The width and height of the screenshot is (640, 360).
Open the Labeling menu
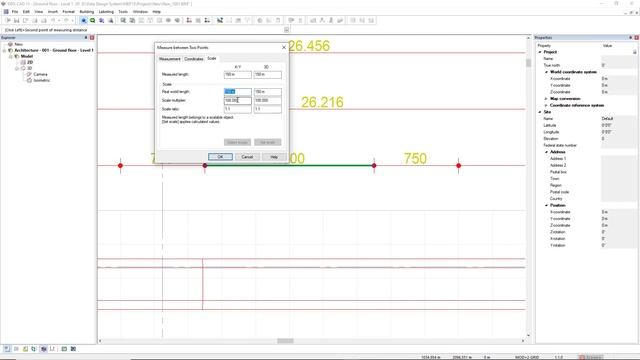coord(106,12)
